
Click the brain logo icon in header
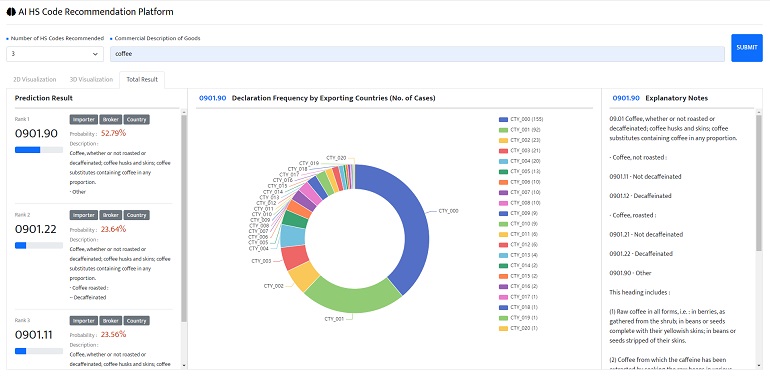[11, 12]
